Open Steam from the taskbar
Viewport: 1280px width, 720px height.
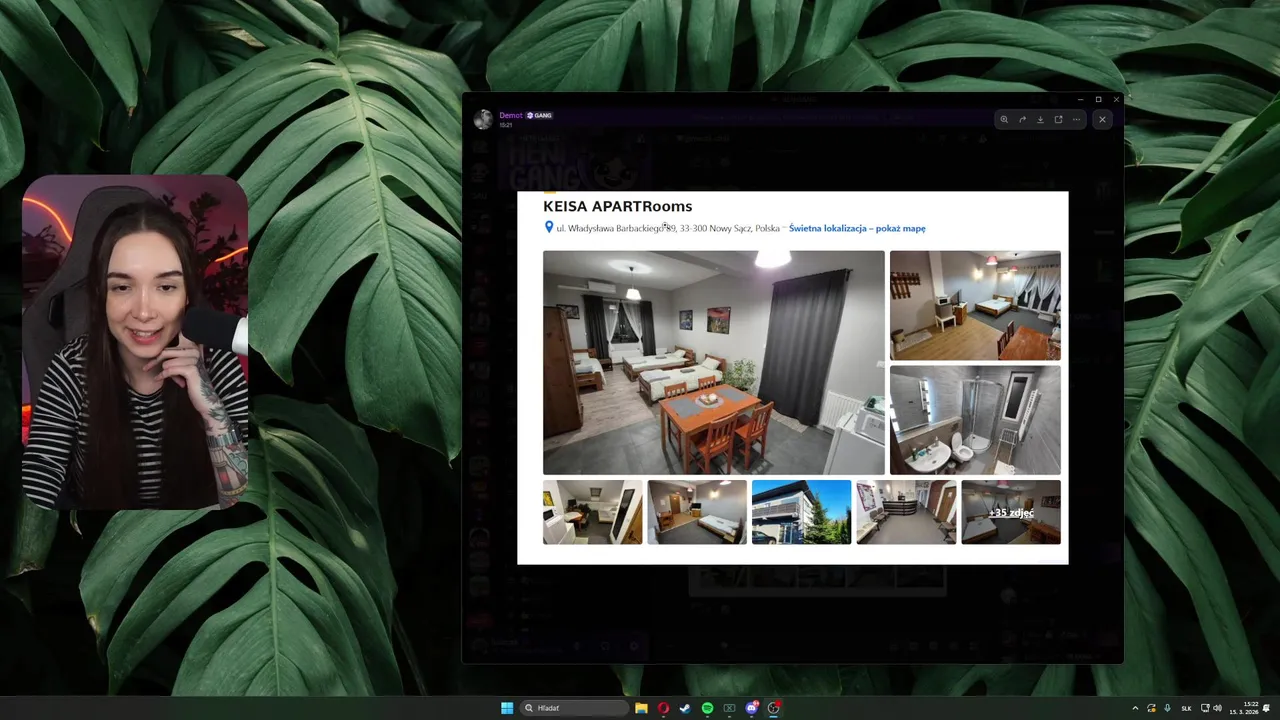[x=685, y=708]
